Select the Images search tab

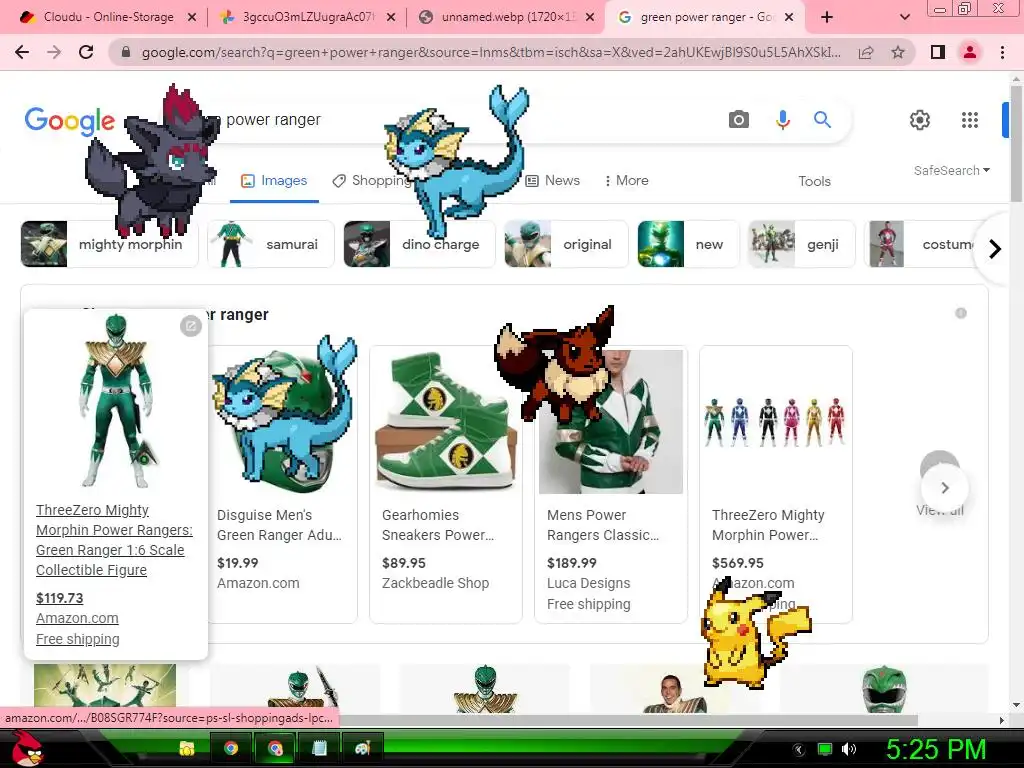click(x=274, y=181)
